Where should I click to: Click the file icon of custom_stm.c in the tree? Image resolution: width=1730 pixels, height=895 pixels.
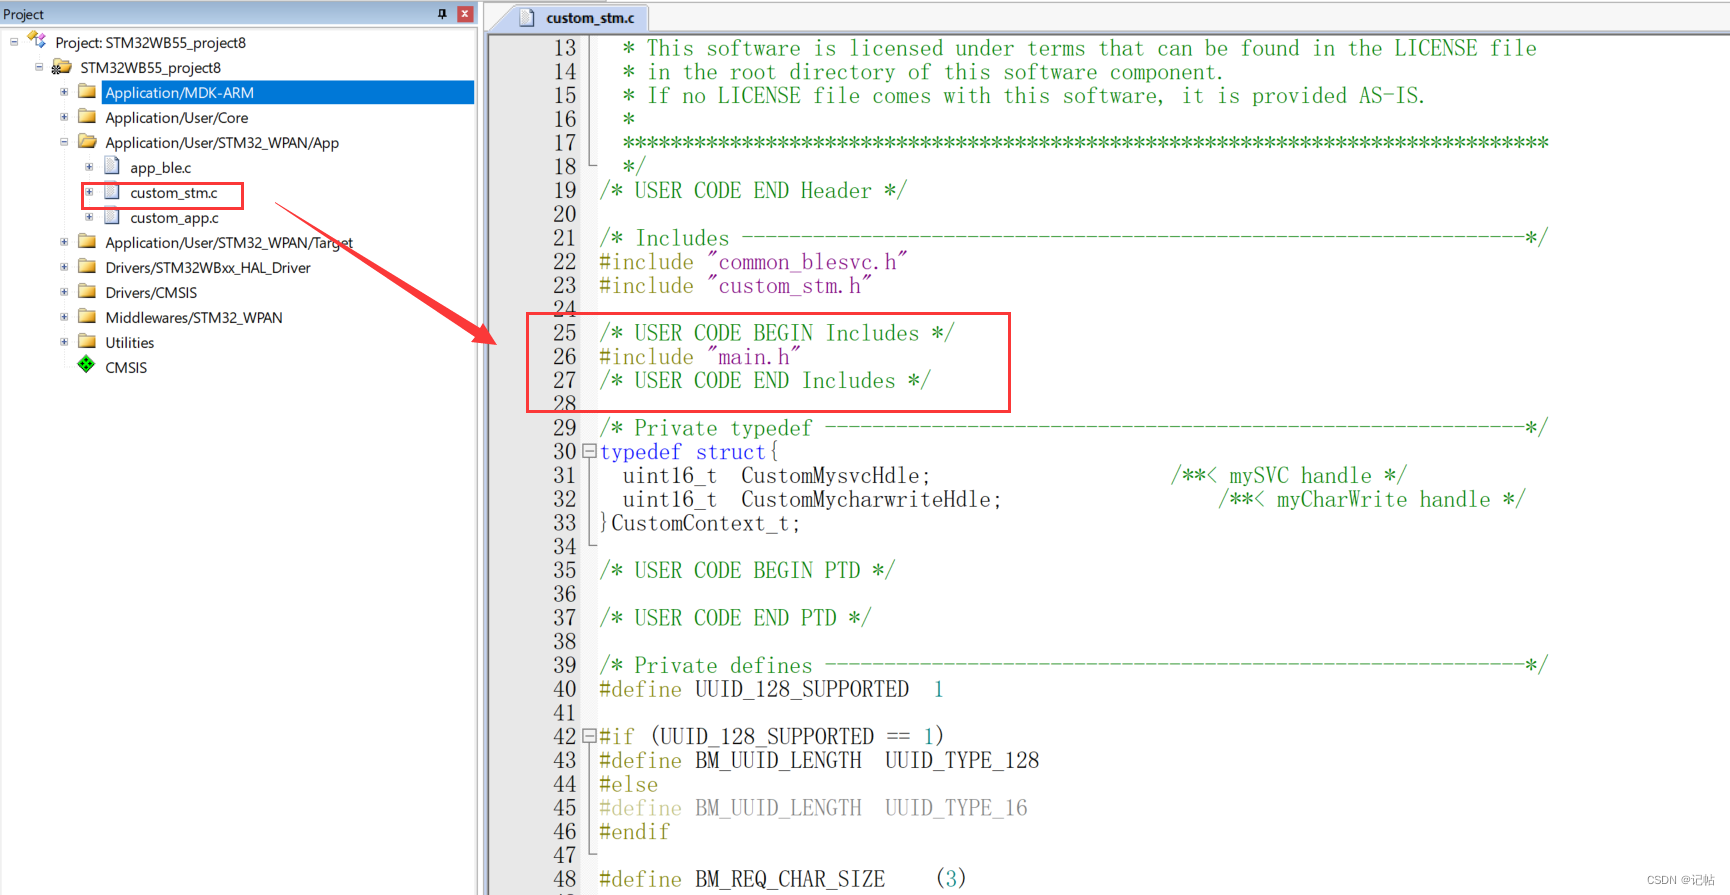[x=112, y=191]
